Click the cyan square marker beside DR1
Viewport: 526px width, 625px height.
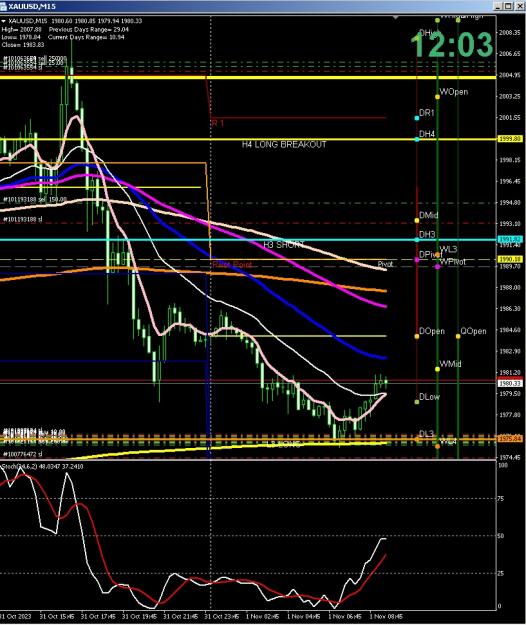click(417, 118)
